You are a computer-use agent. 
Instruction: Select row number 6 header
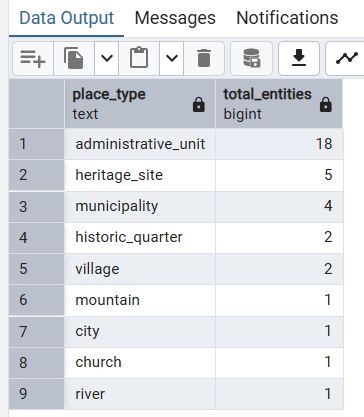tap(37, 300)
